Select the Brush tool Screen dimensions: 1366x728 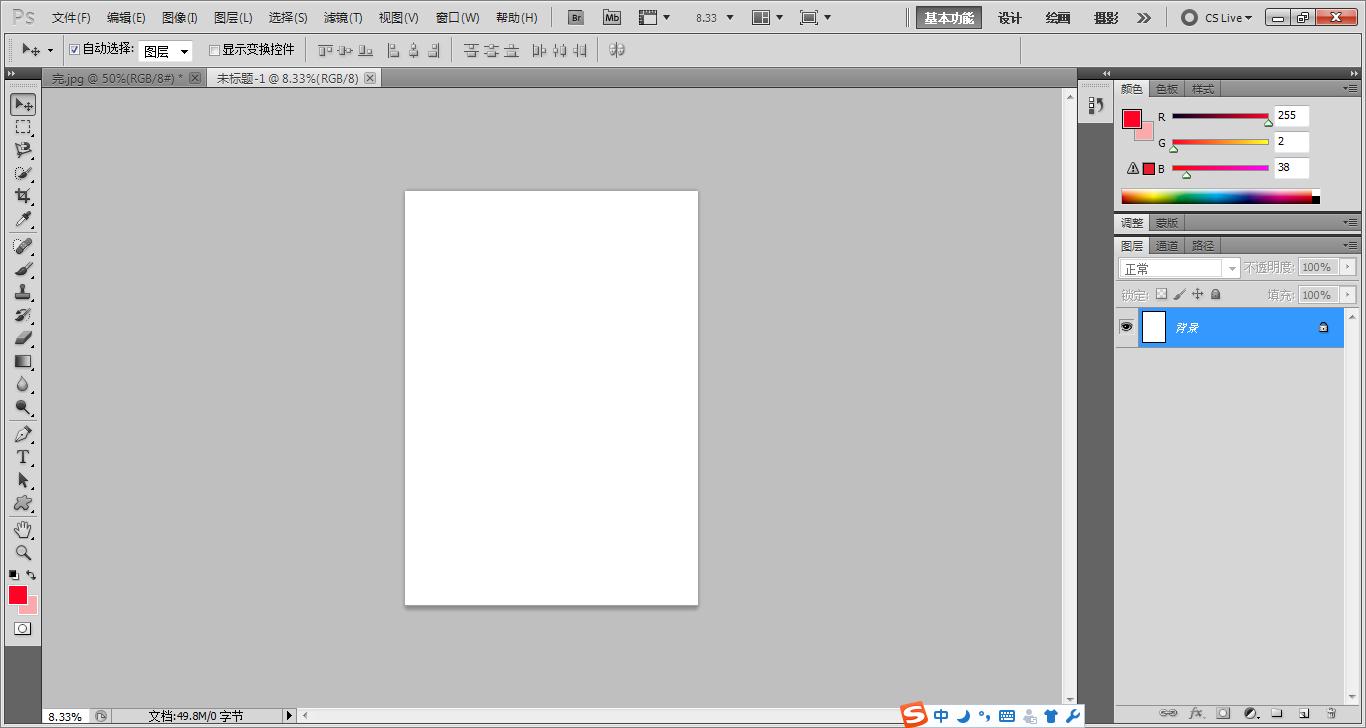point(23,269)
